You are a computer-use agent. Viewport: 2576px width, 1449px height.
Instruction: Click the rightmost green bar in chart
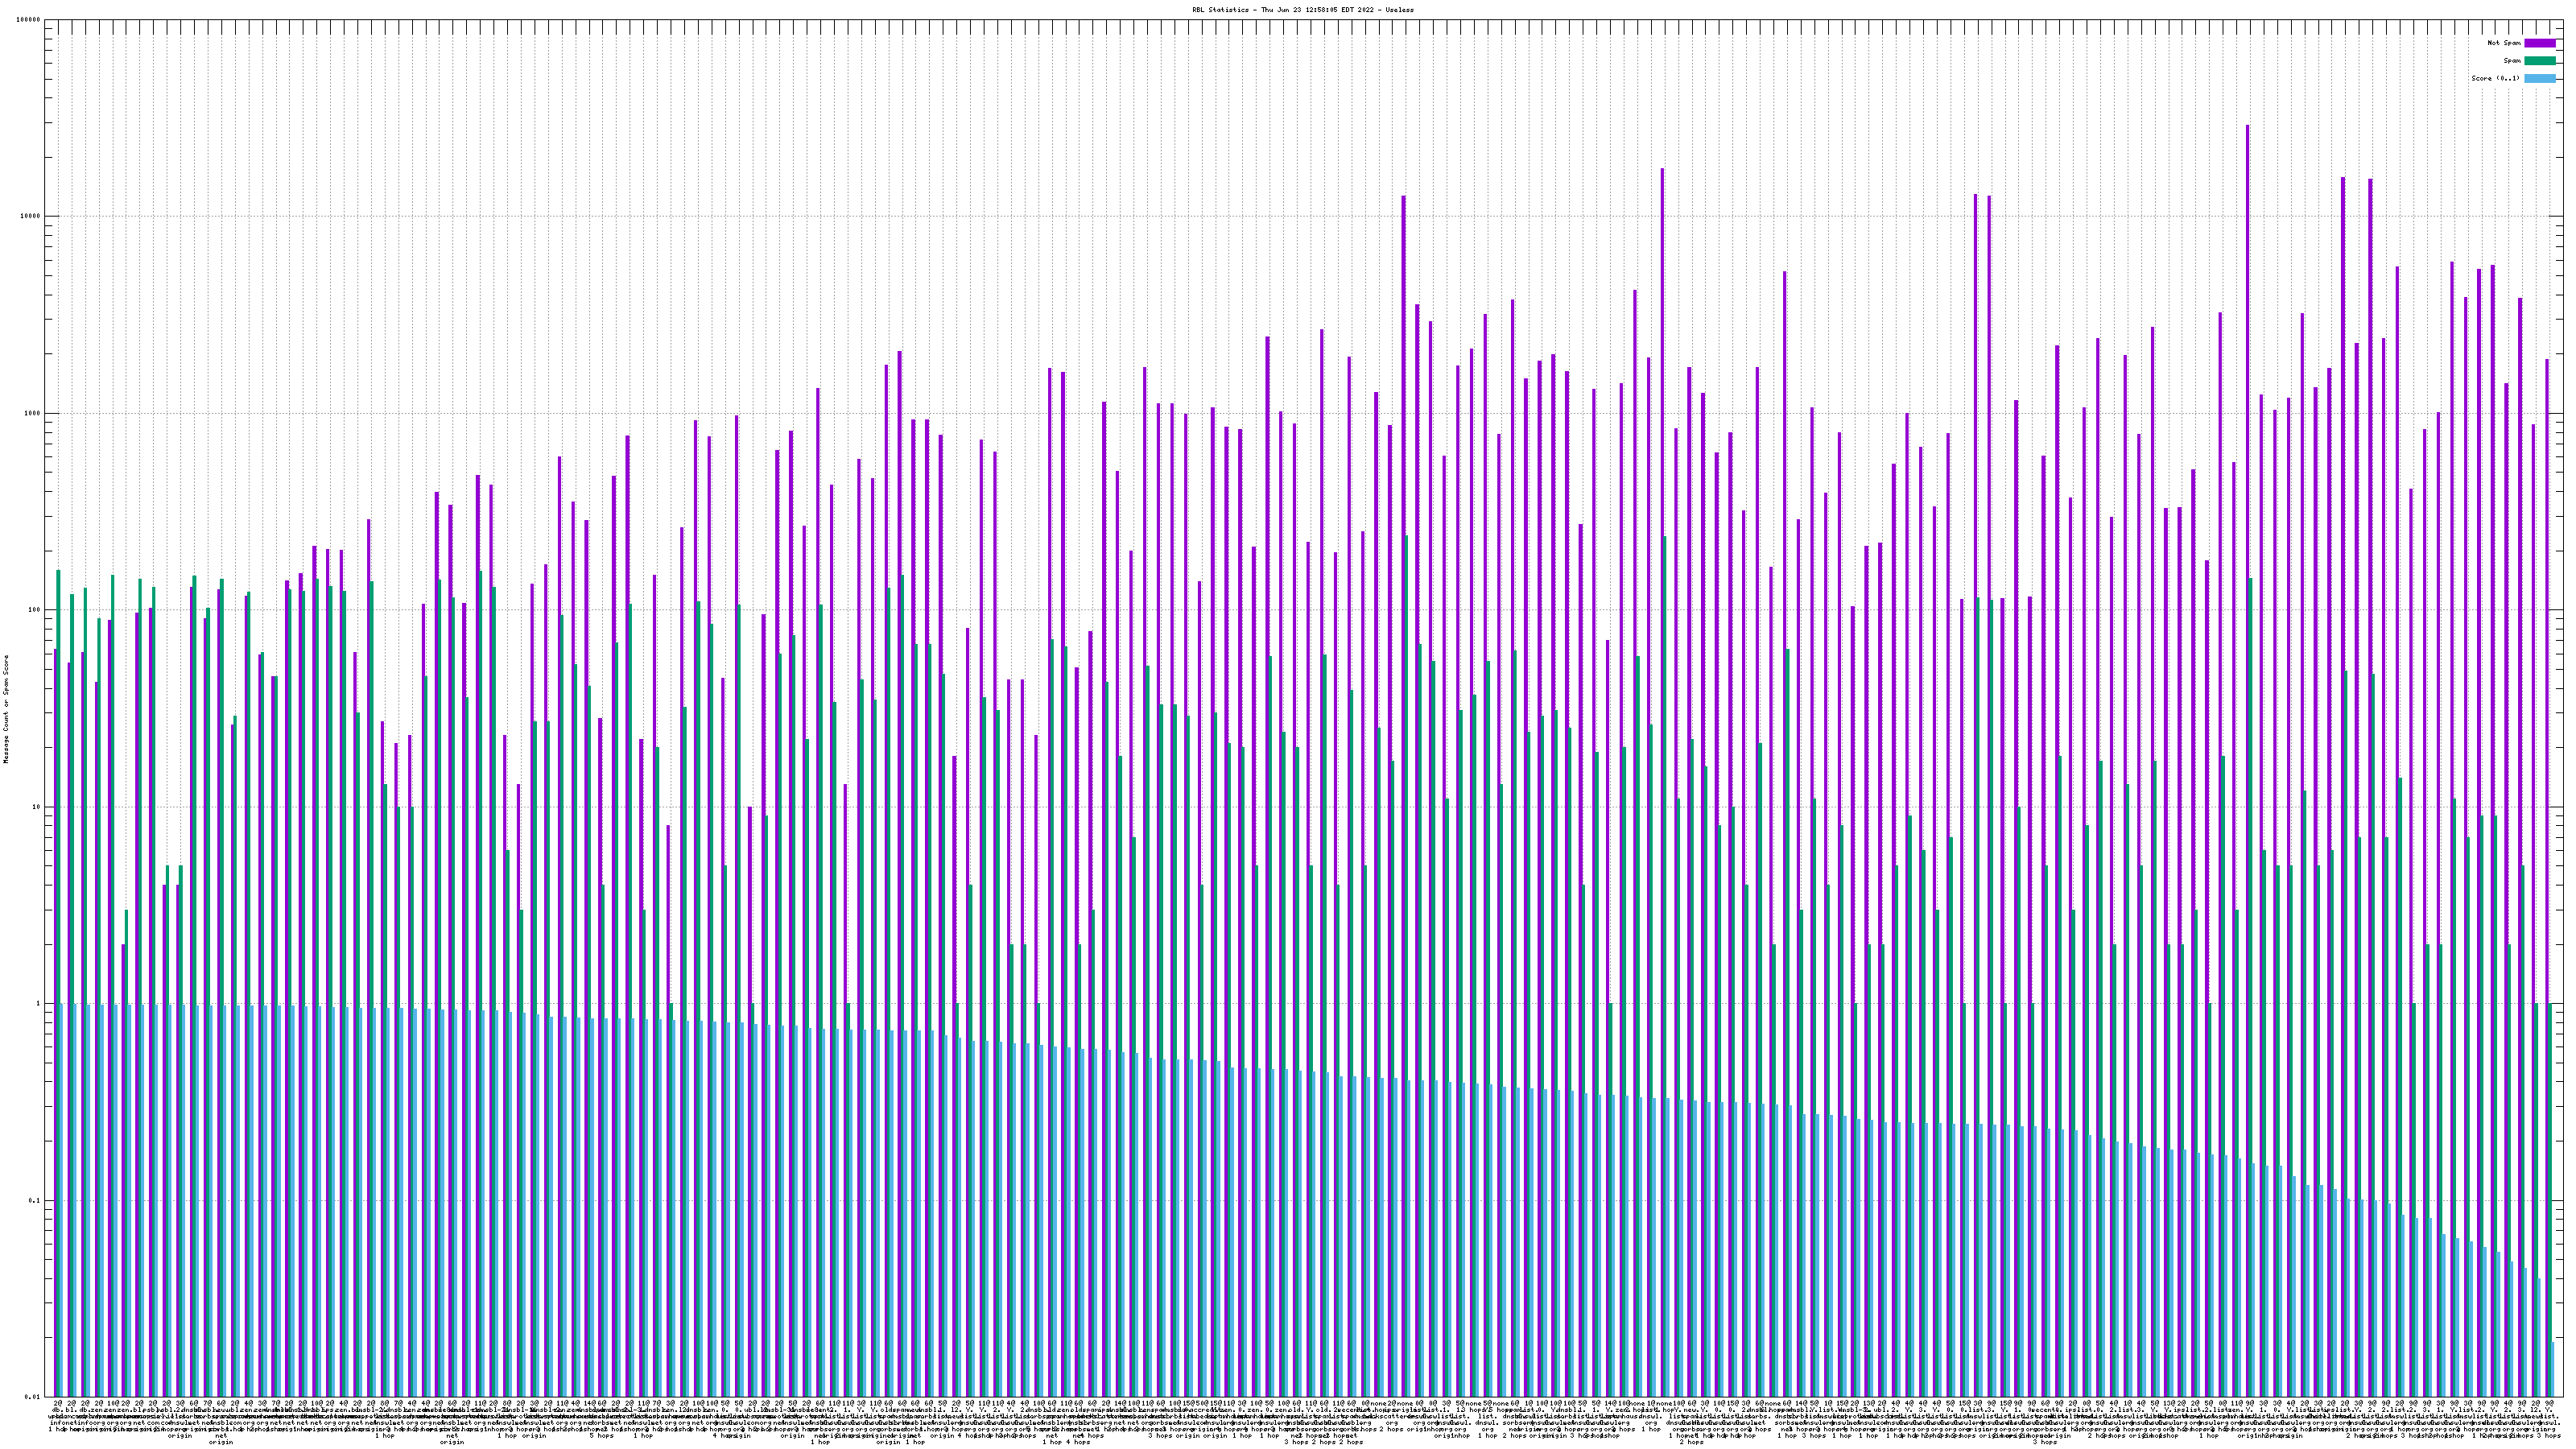(2551, 1200)
